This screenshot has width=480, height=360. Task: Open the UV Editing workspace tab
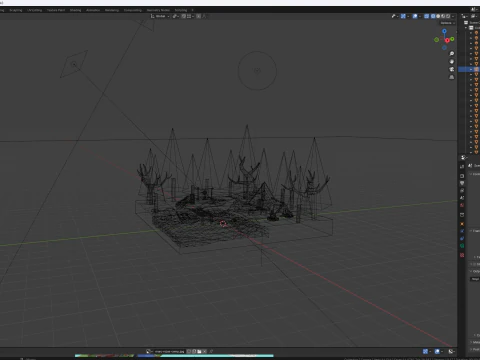tap(35, 10)
